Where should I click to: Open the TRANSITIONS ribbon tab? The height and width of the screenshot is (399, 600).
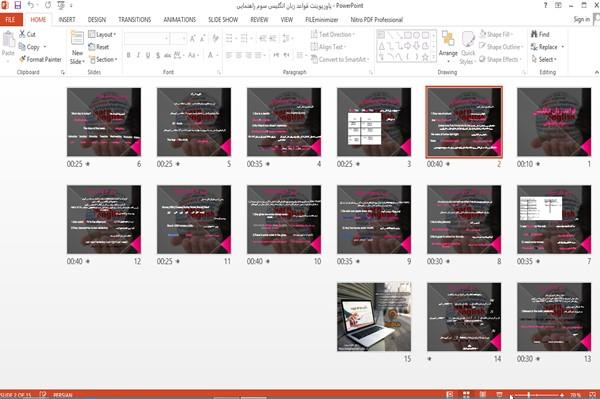click(135, 20)
